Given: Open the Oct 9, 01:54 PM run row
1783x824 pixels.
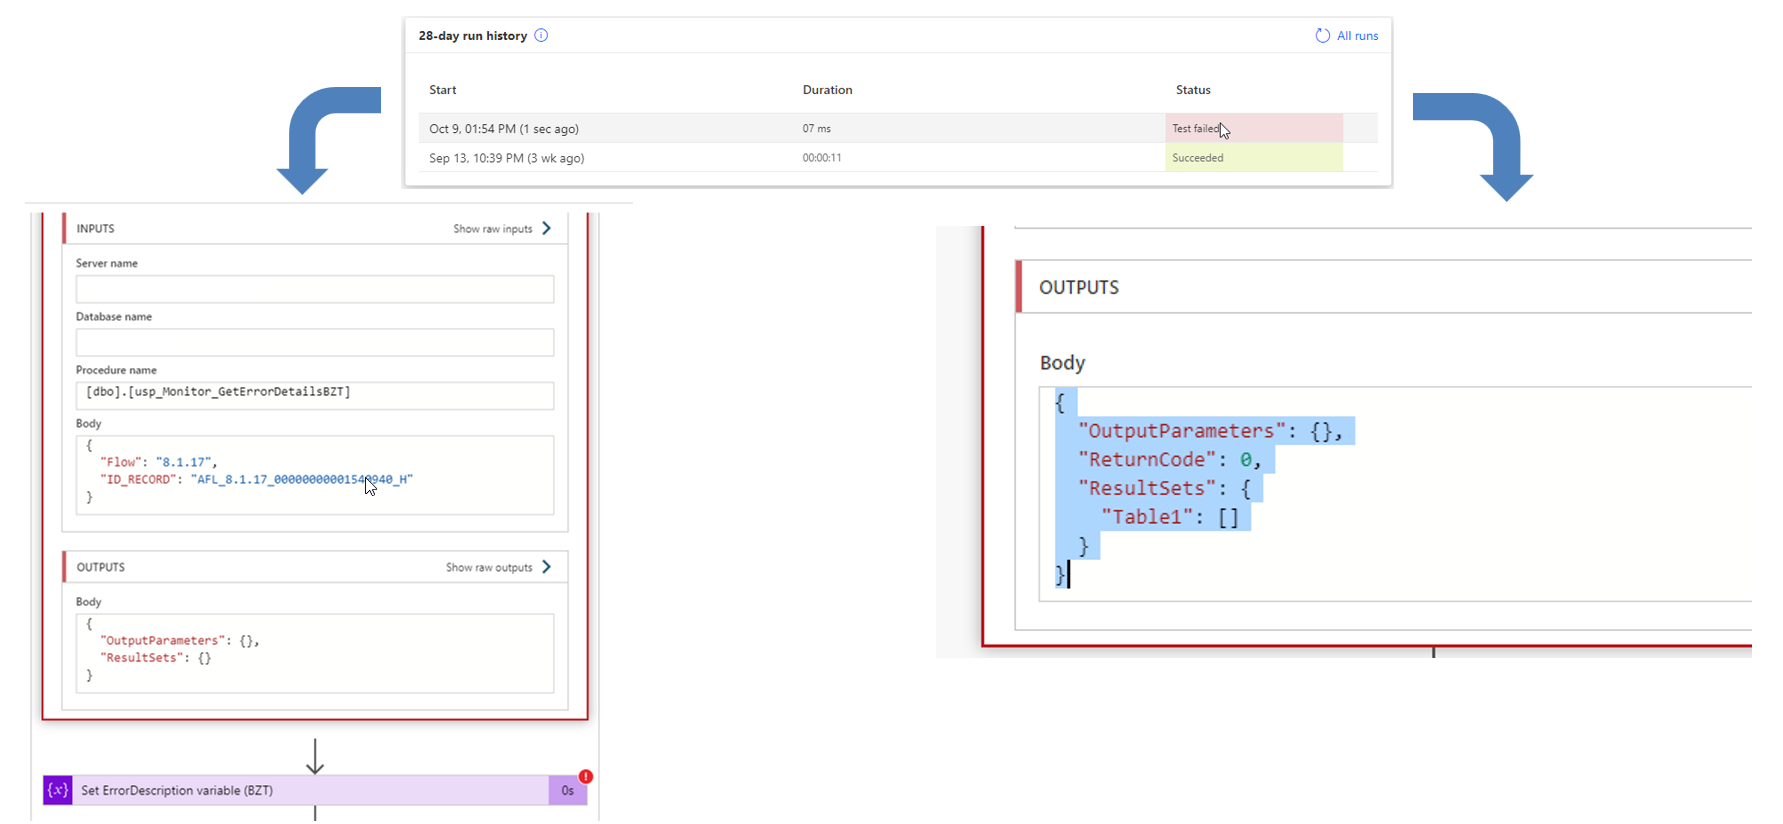Looking at the screenshot, I should (898, 128).
